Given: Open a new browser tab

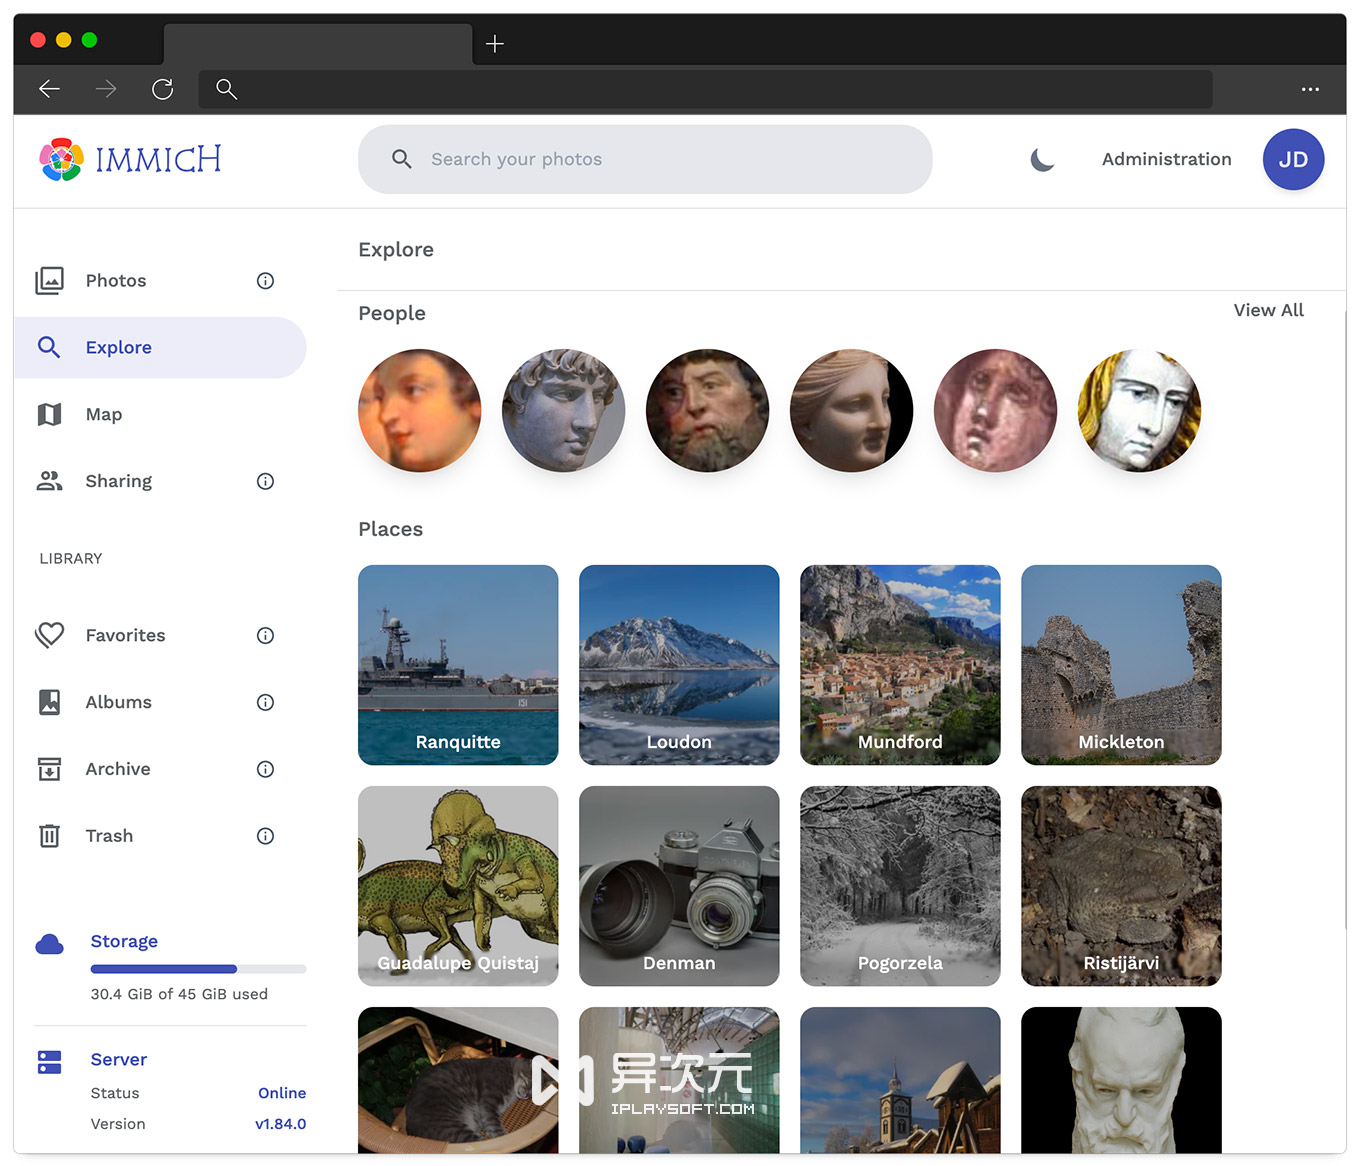Looking at the screenshot, I should click(x=495, y=44).
